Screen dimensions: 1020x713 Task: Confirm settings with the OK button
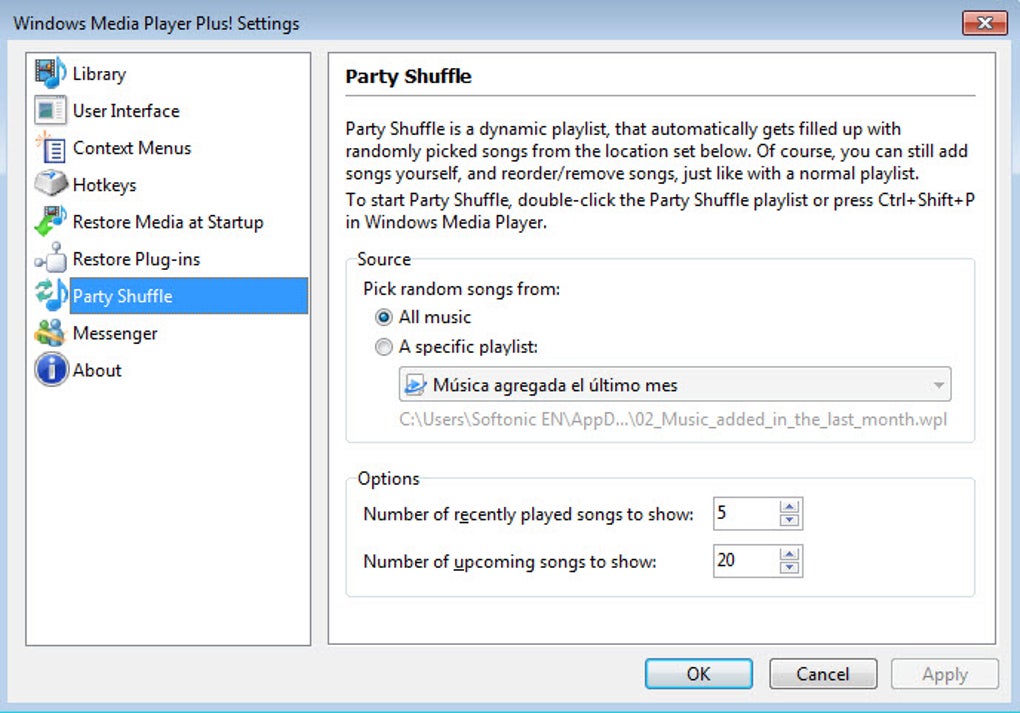tap(699, 674)
